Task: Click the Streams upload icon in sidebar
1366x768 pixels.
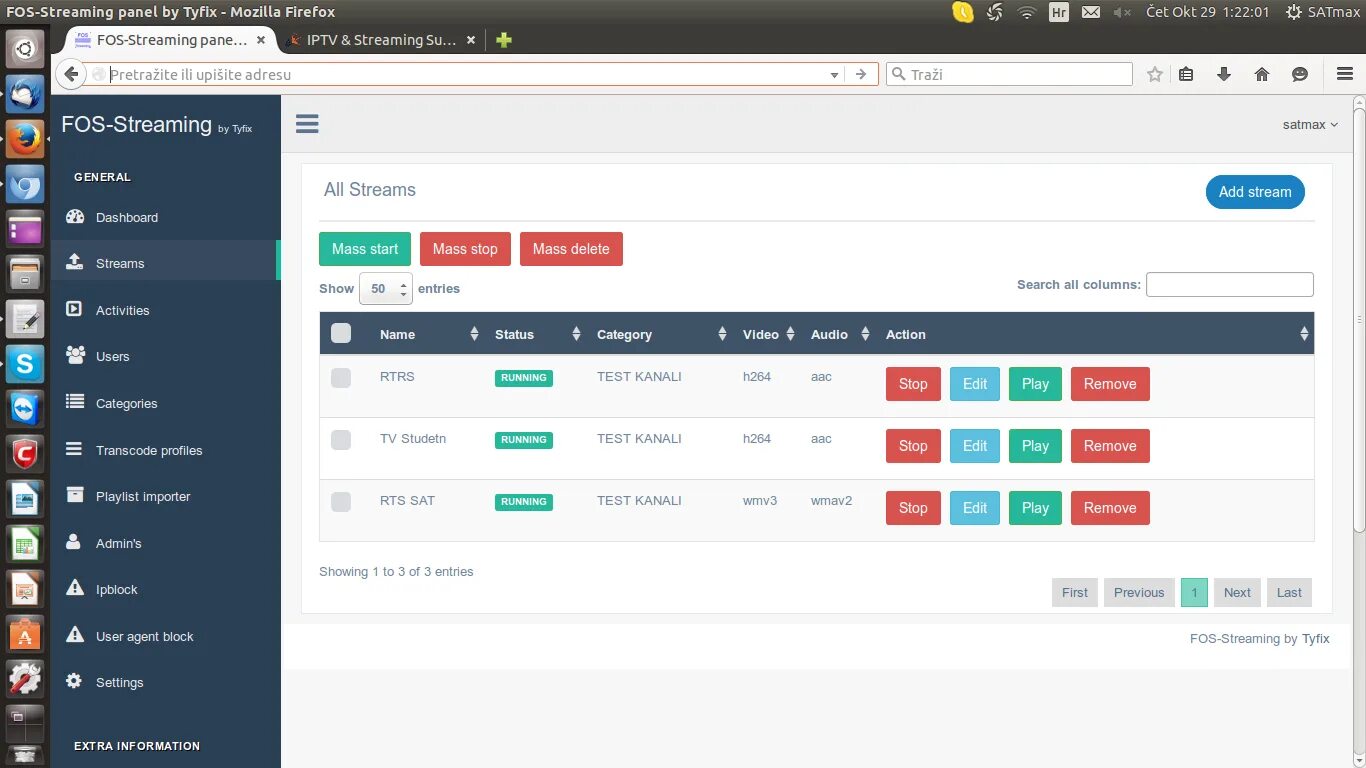Action: coord(74,262)
